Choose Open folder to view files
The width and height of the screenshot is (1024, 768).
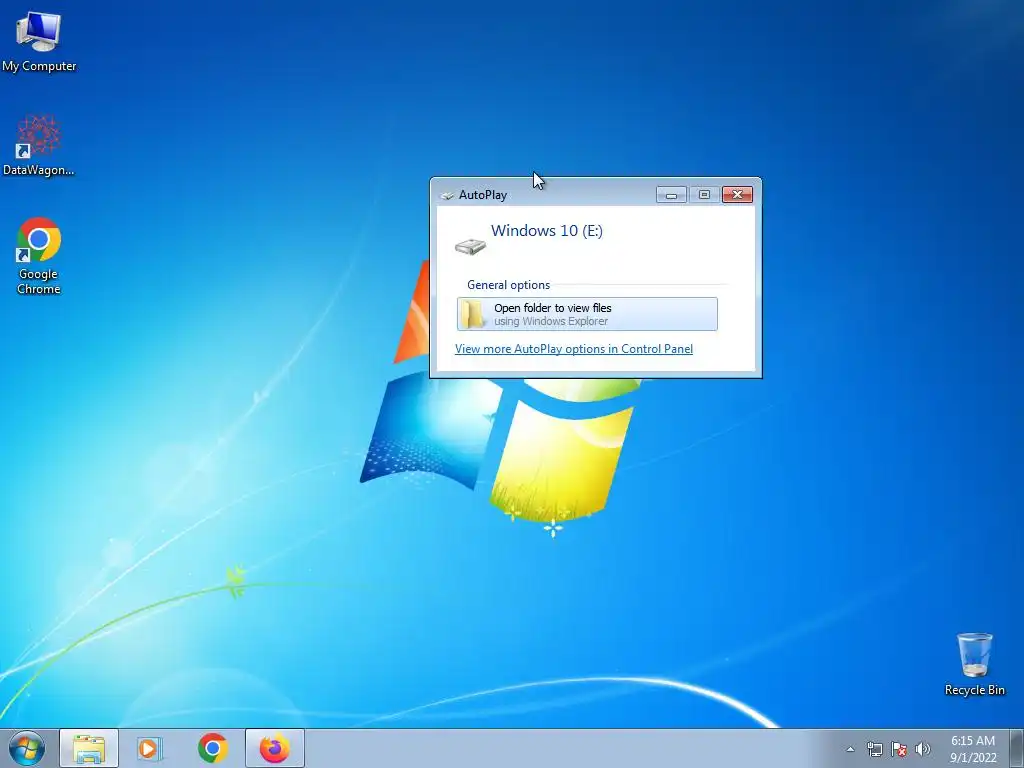click(x=587, y=314)
